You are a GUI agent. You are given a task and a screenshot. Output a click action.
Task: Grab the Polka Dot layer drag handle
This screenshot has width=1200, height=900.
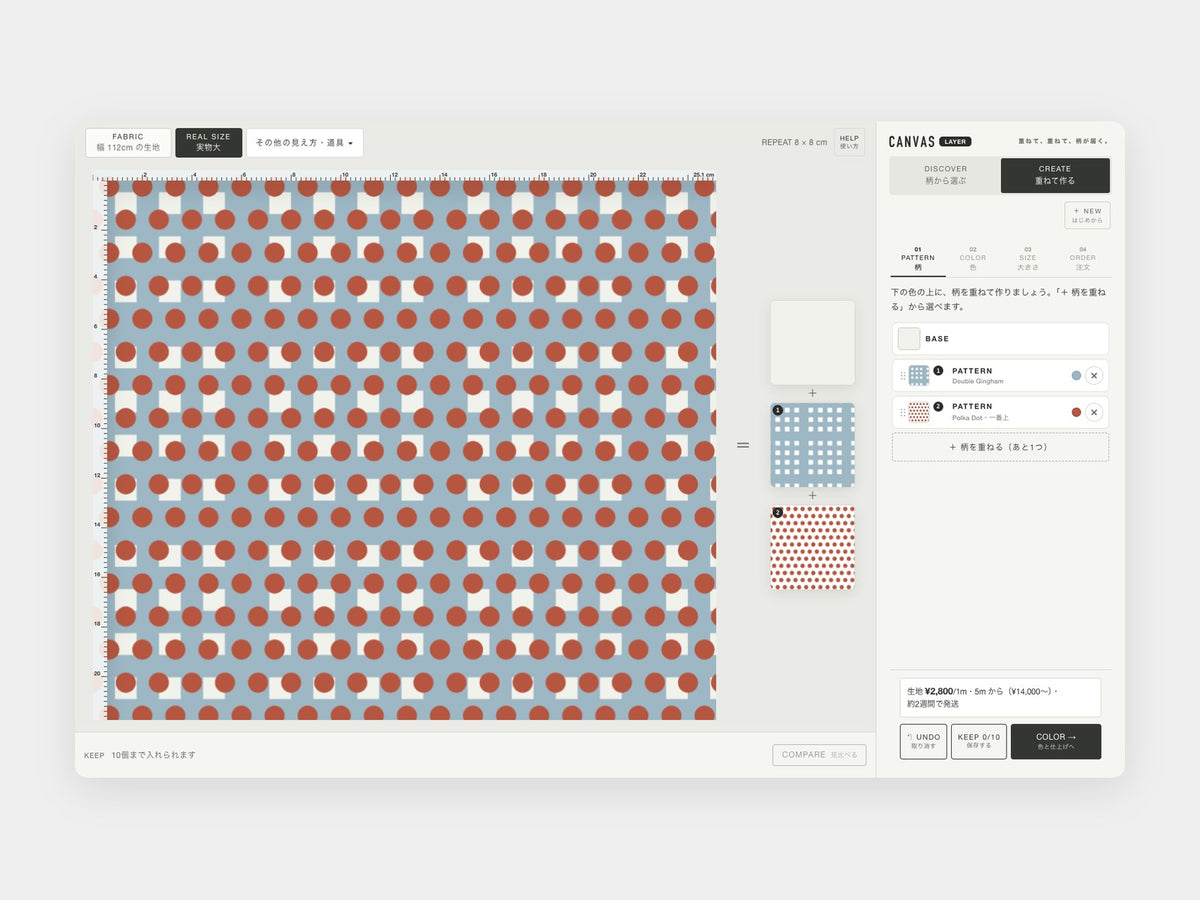coord(902,412)
